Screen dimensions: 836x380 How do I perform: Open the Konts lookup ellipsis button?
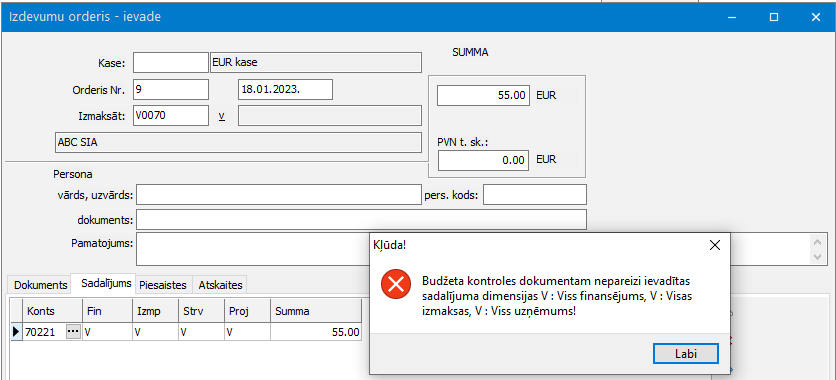tap(73, 332)
